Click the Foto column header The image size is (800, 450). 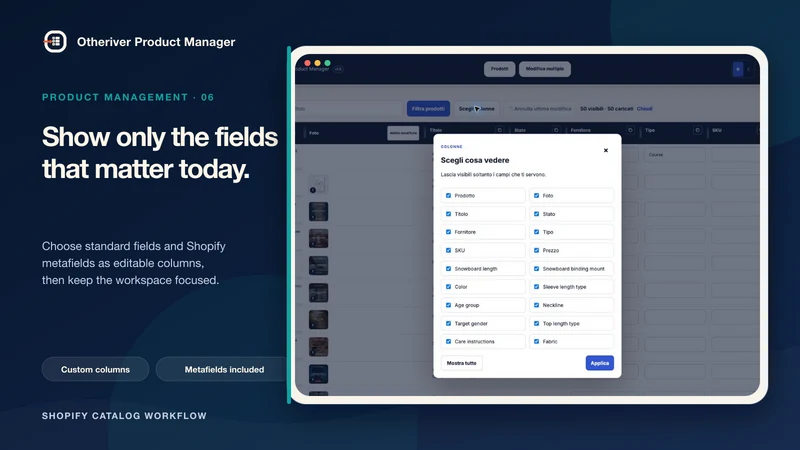[314, 133]
